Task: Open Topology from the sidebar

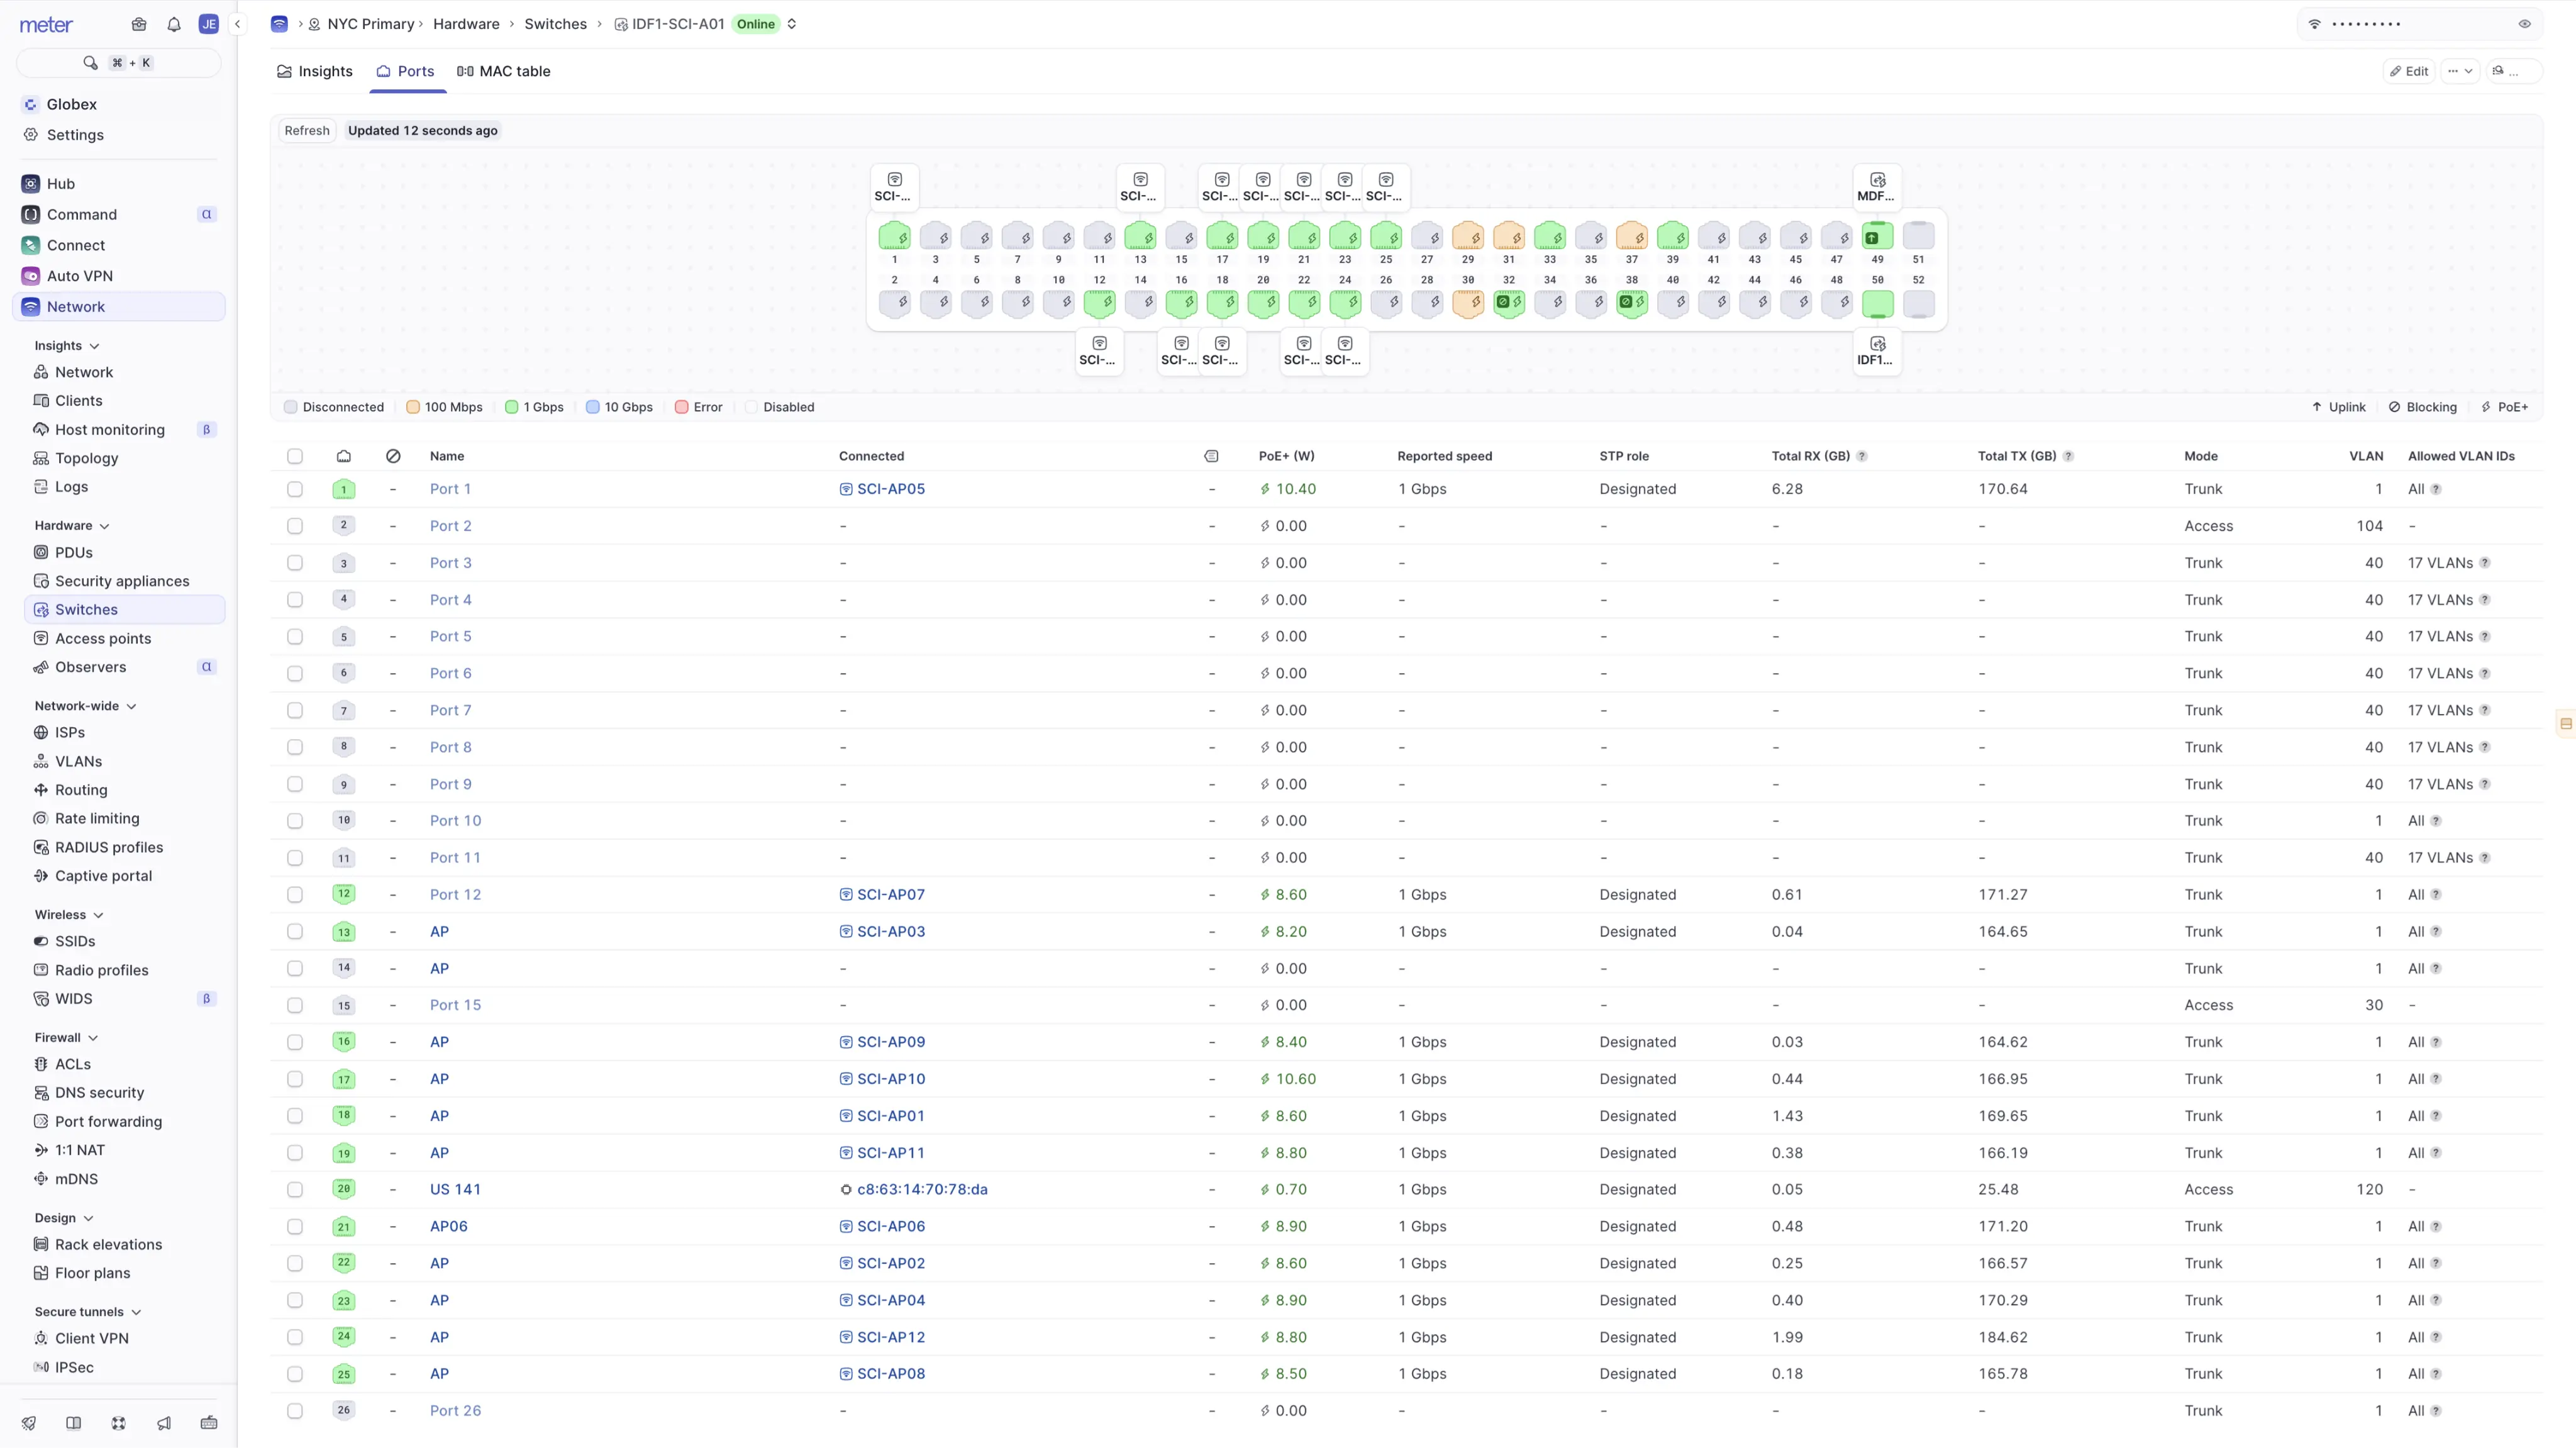Action: coord(86,458)
